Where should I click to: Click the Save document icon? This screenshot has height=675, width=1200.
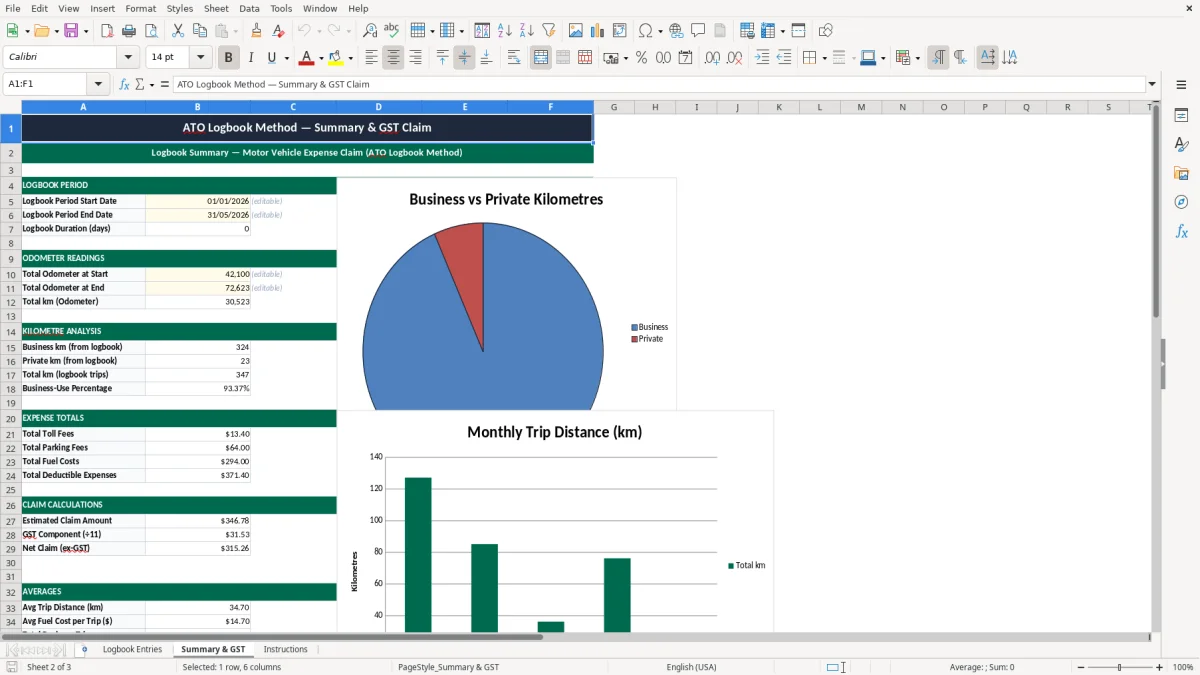pyautogui.click(x=71, y=31)
